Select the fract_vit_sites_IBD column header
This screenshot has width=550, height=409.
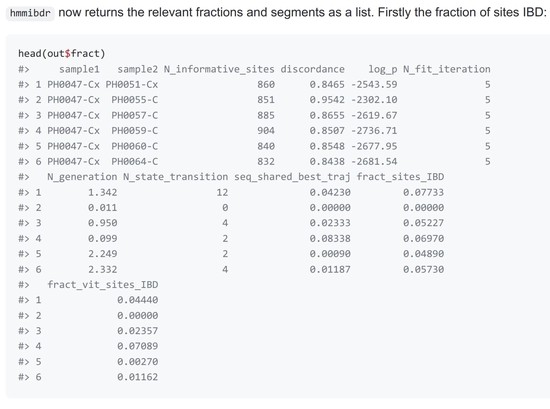(103, 284)
